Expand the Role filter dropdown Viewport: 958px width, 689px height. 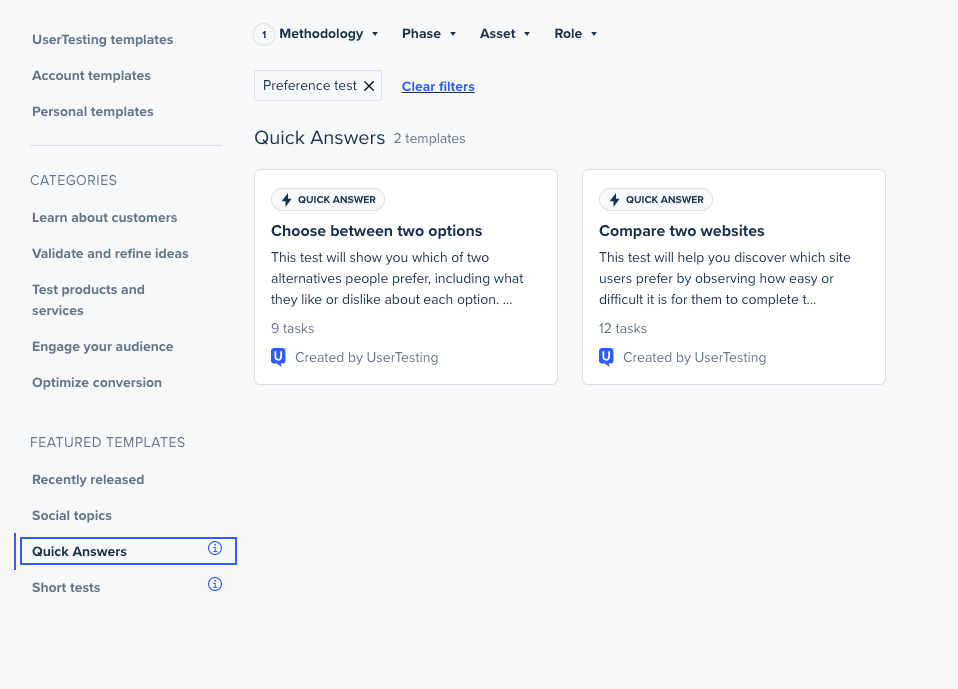pos(576,34)
